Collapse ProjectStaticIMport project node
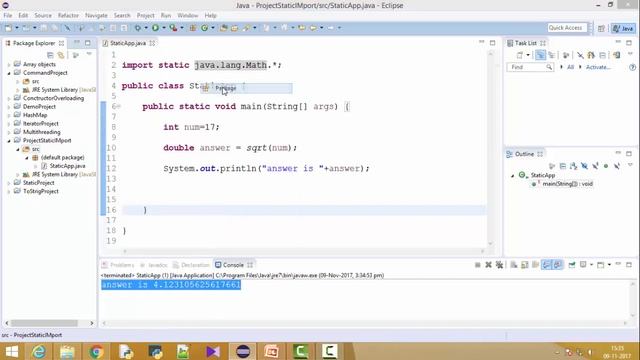 tap(9, 141)
